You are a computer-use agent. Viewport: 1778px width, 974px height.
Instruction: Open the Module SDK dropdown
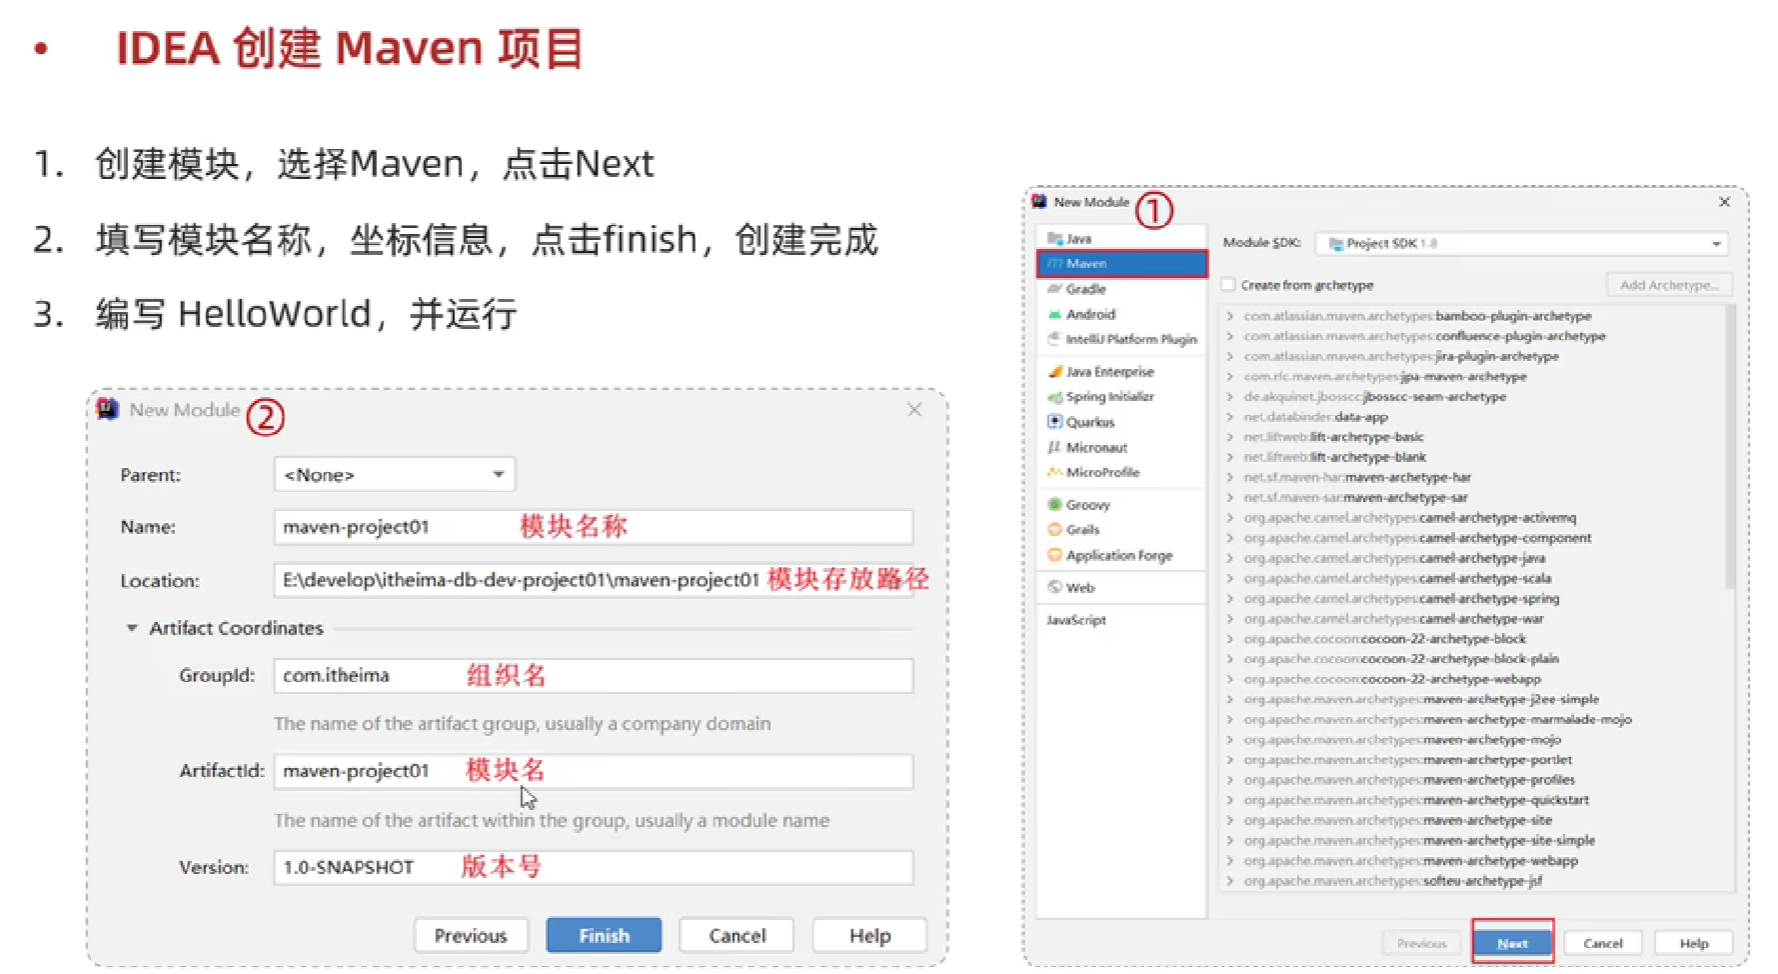click(x=1522, y=243)
